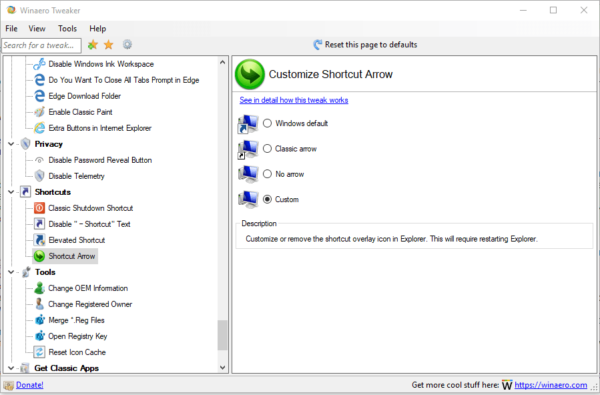Click the Search for a tweak field

41,46
